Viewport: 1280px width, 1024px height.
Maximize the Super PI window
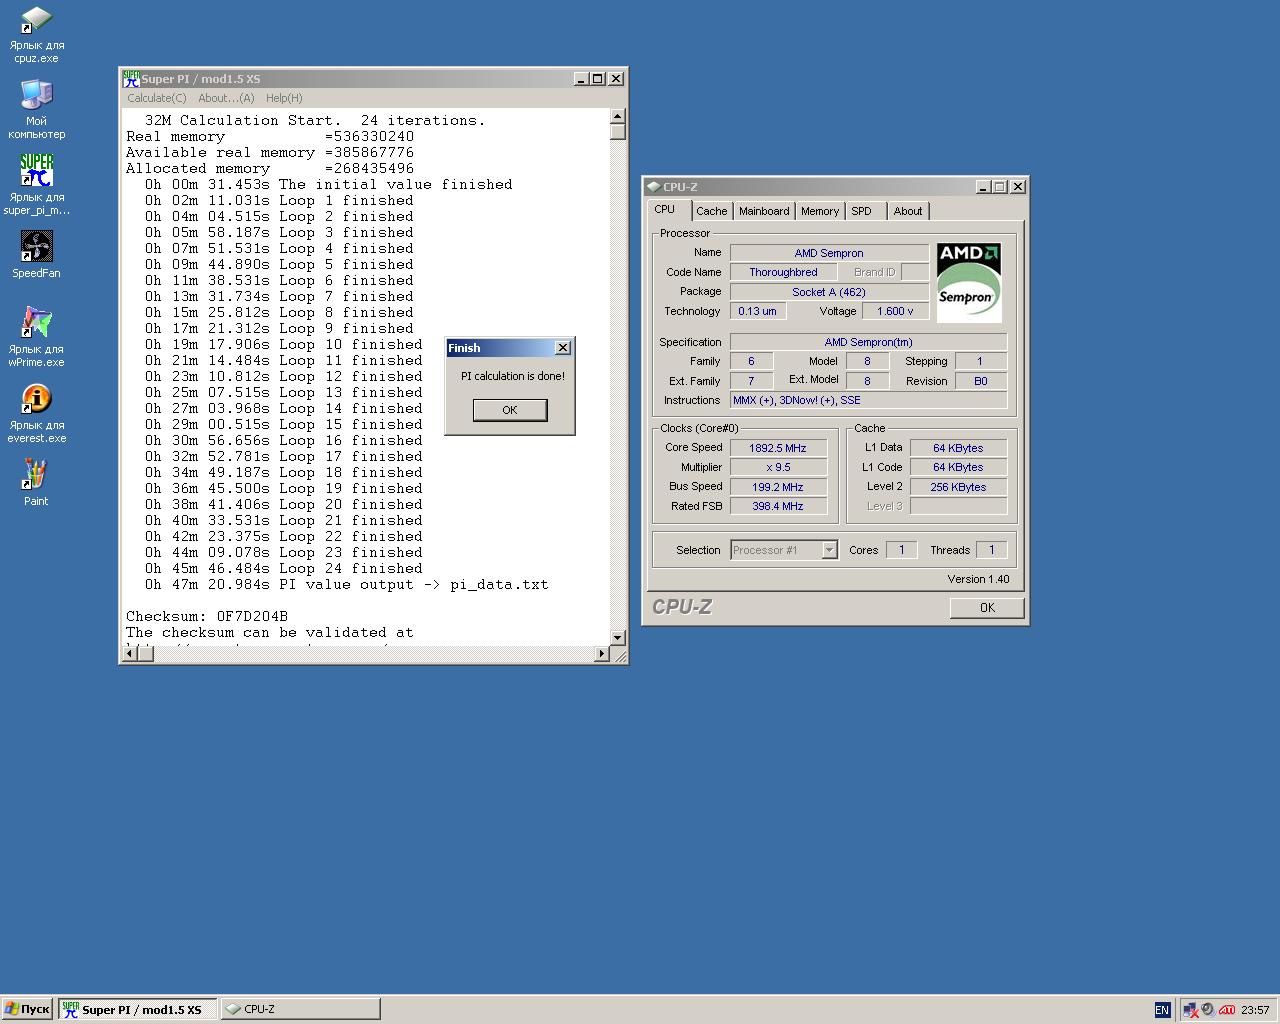pyautogui.click(x=598, y=79)
